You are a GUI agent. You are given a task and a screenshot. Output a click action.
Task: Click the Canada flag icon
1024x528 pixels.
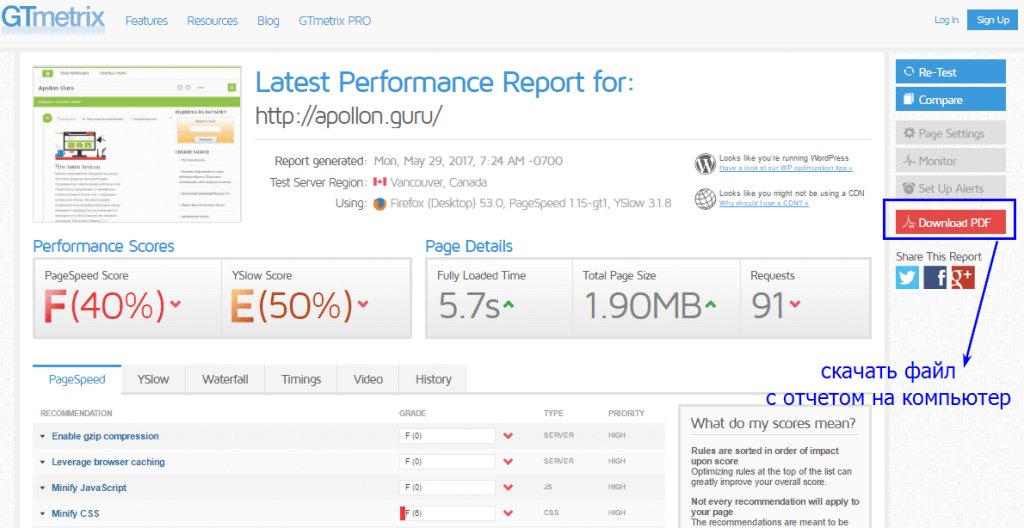(x=379, y=182)
